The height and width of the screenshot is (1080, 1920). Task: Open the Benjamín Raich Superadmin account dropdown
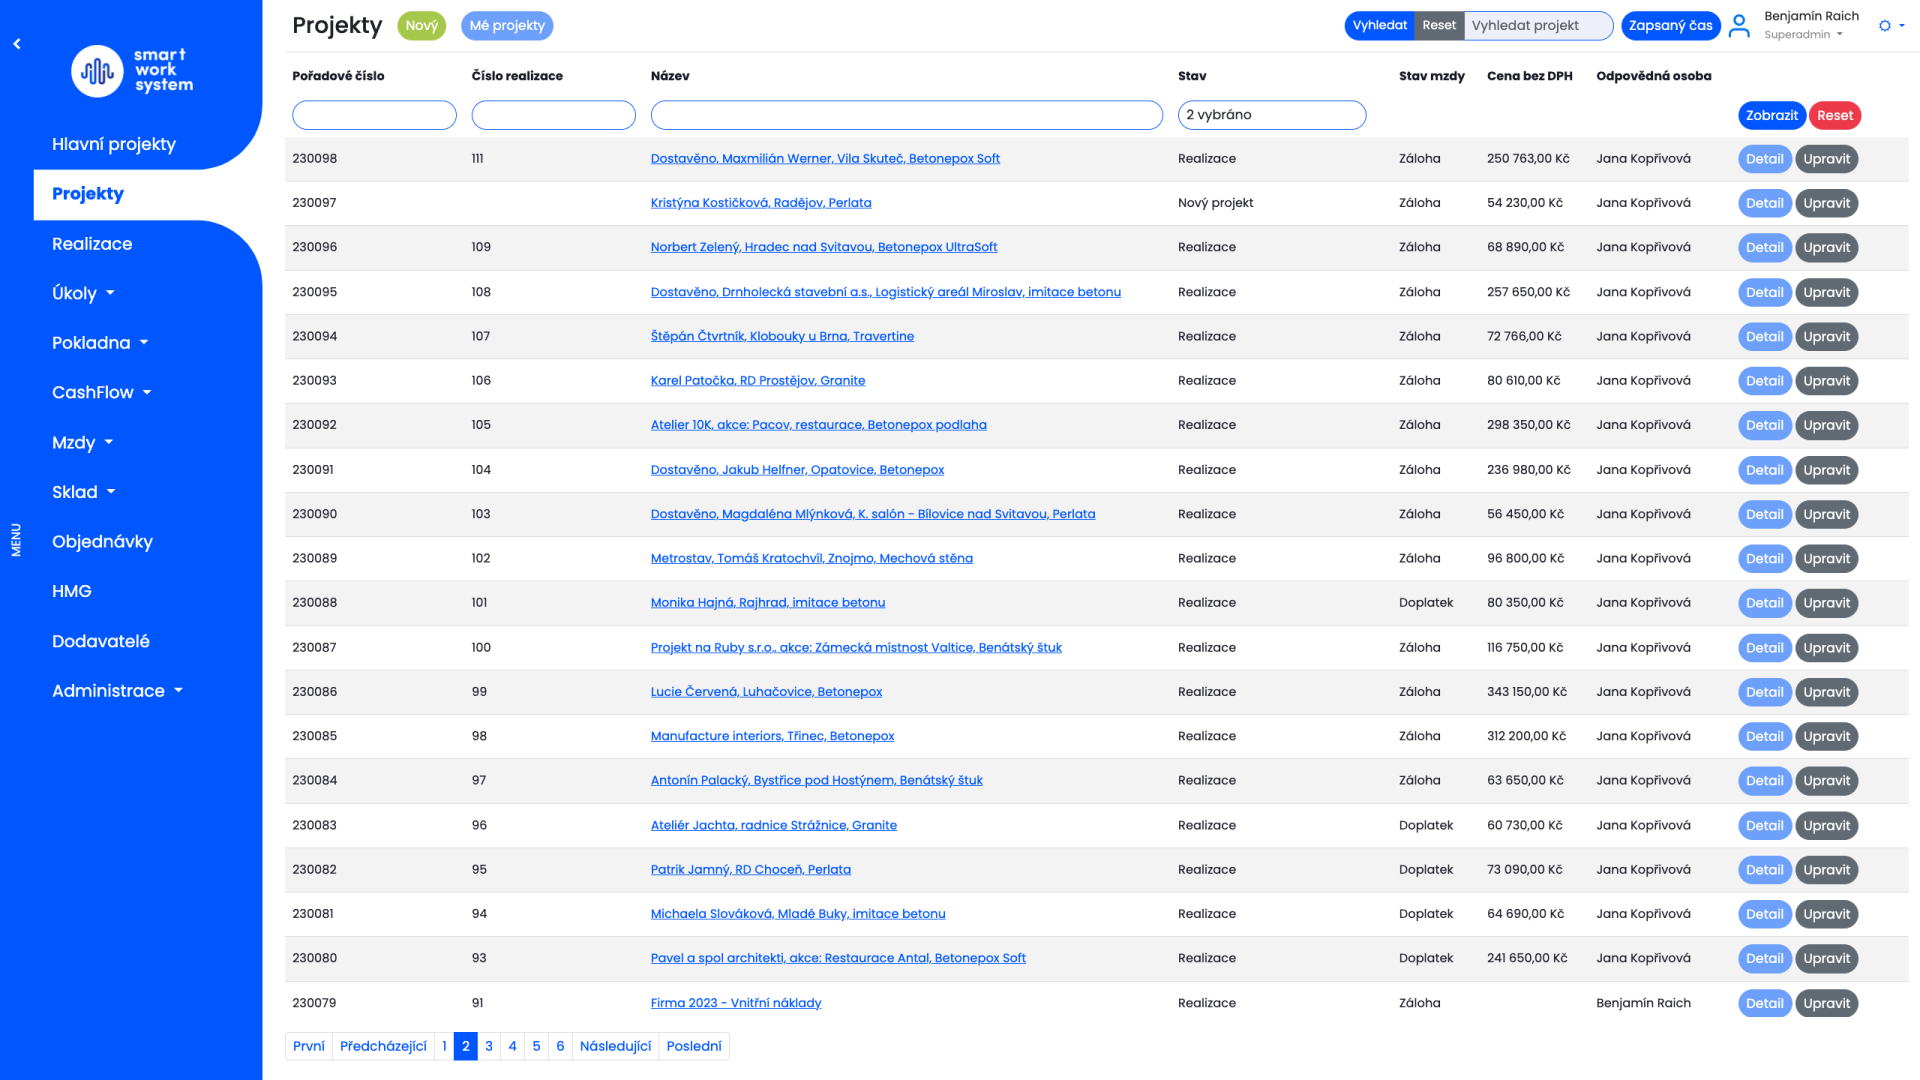click(1810, 25)
